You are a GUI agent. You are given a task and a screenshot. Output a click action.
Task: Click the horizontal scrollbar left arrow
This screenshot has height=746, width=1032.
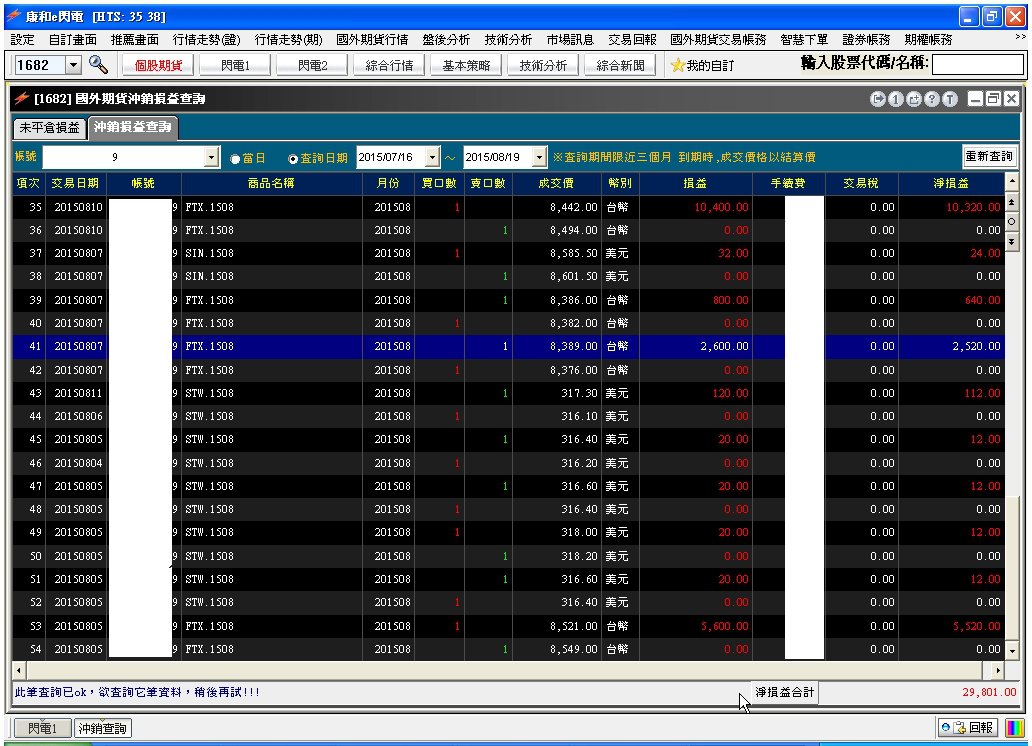coord(18,670)
